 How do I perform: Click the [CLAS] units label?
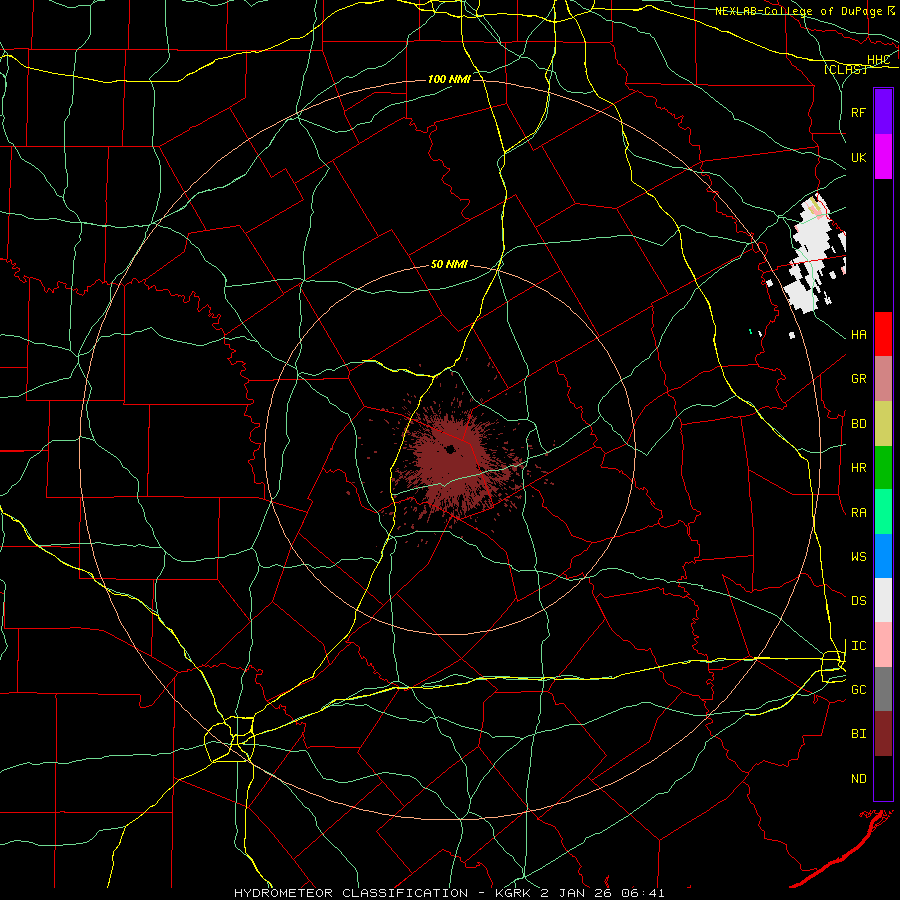point(845,70)
